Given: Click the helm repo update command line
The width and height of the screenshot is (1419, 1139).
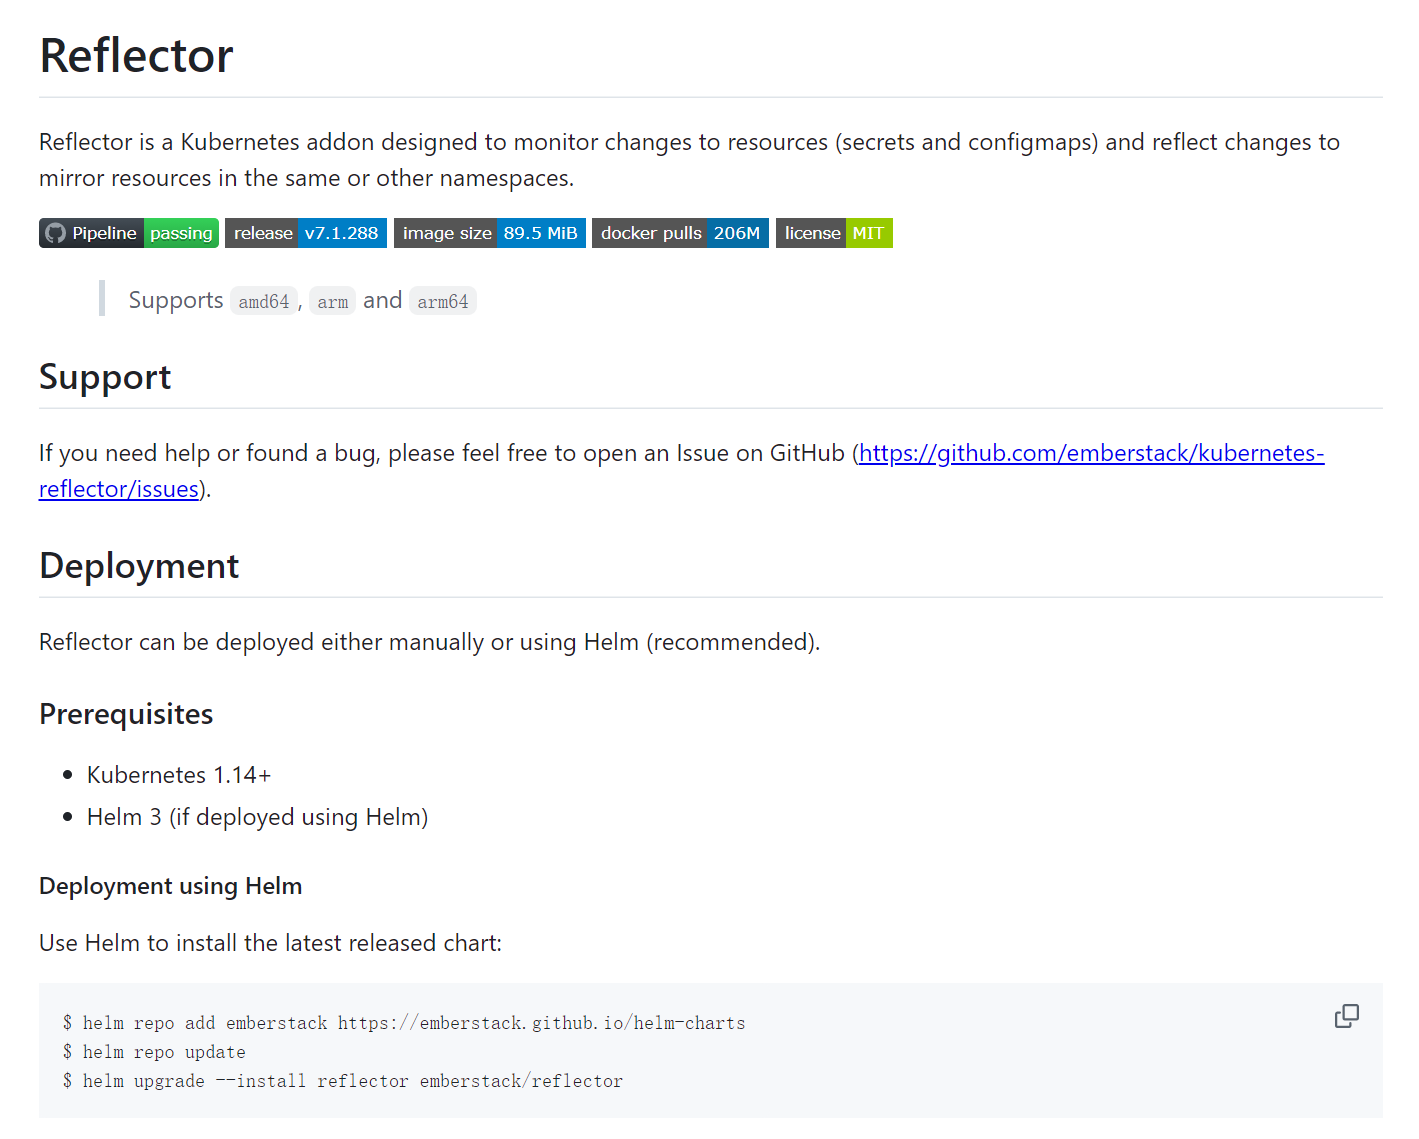Looking at the screenshot, I should point(154,1052).
